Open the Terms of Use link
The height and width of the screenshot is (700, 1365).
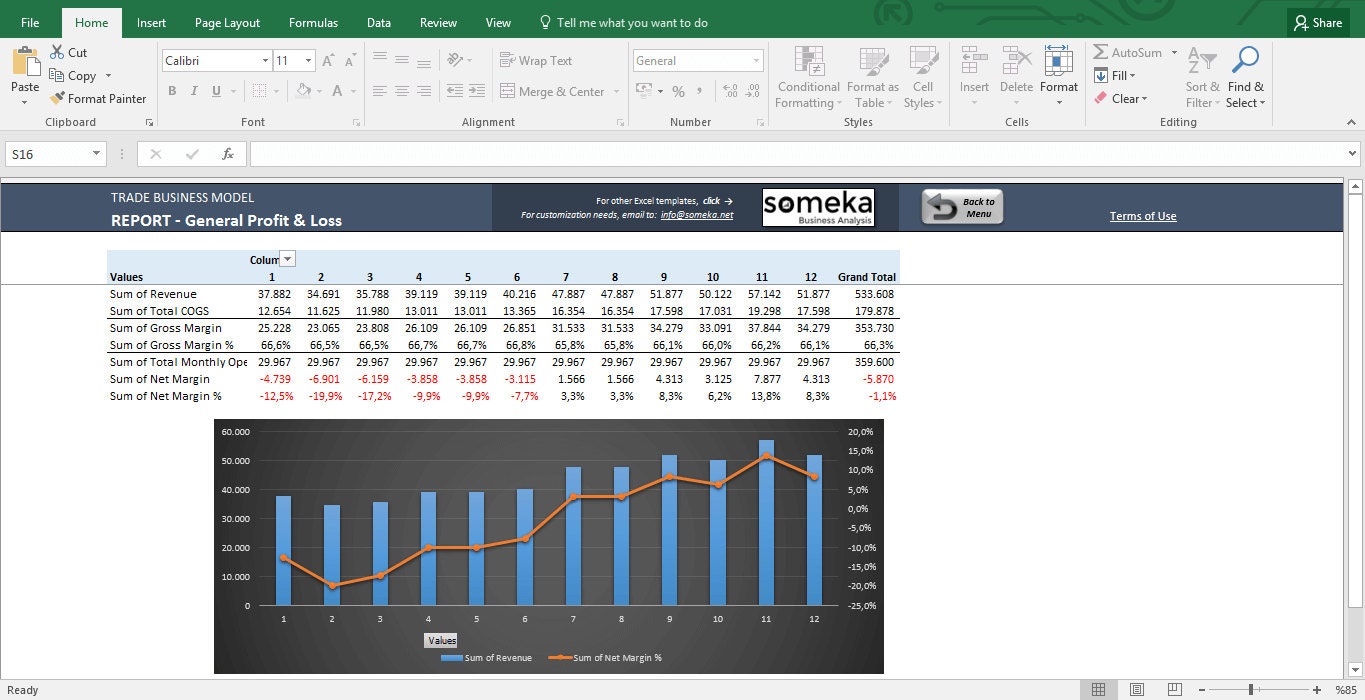[x=1142, y=215]
